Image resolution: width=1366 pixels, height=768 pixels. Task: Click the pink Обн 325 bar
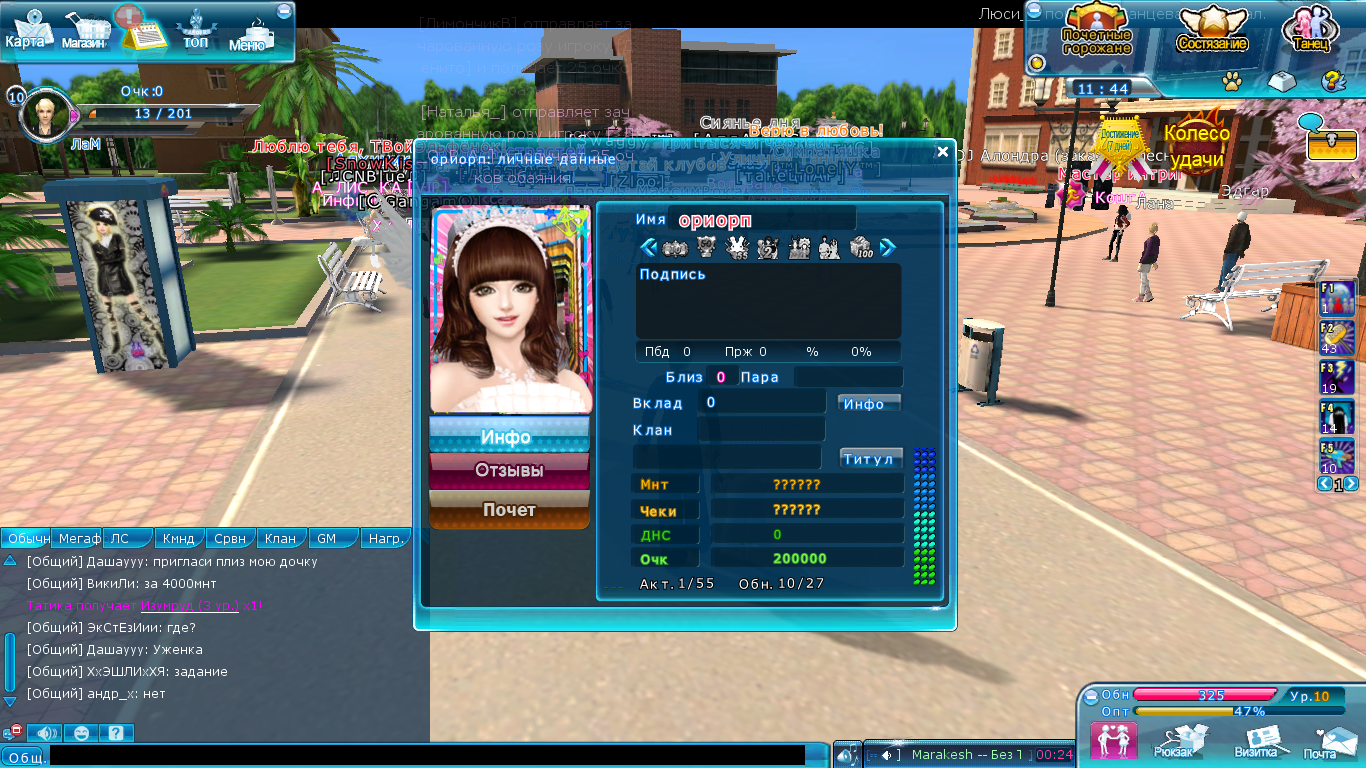click(x=1205, y=695)
